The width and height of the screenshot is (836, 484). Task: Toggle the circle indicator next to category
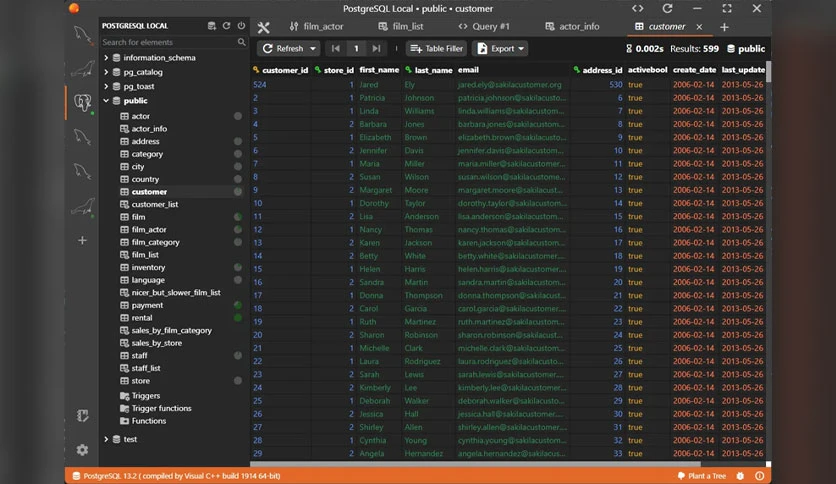coord(238,154)
